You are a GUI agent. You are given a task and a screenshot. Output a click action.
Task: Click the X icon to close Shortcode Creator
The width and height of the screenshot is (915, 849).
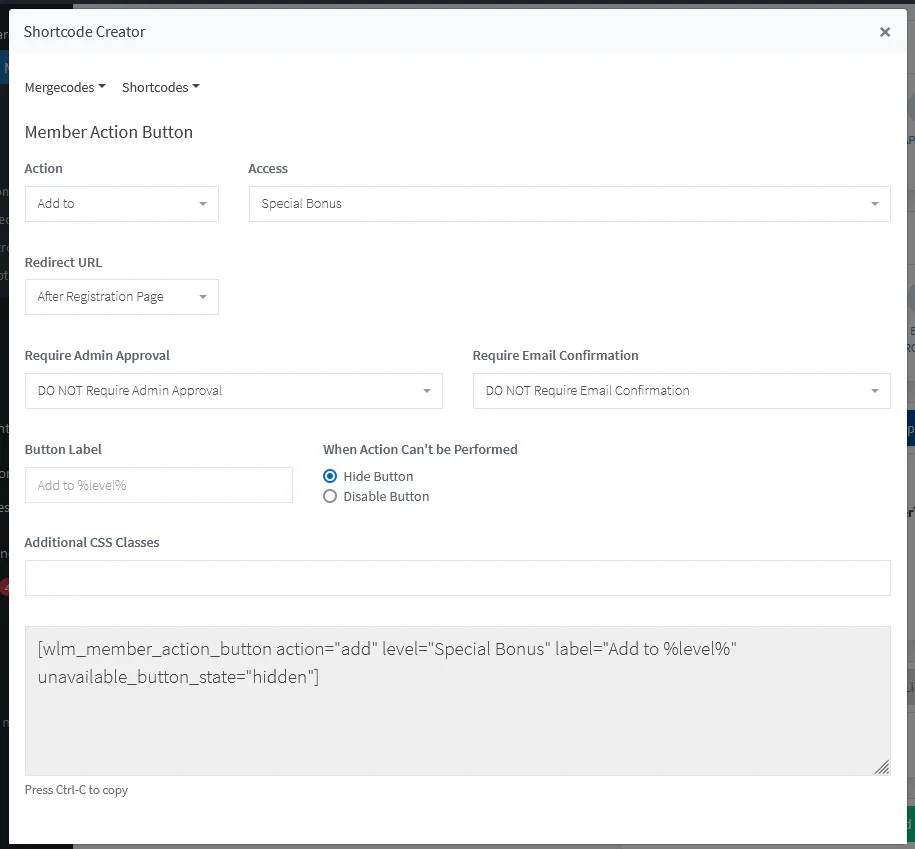pyautogui.click(x=885, y=31)
